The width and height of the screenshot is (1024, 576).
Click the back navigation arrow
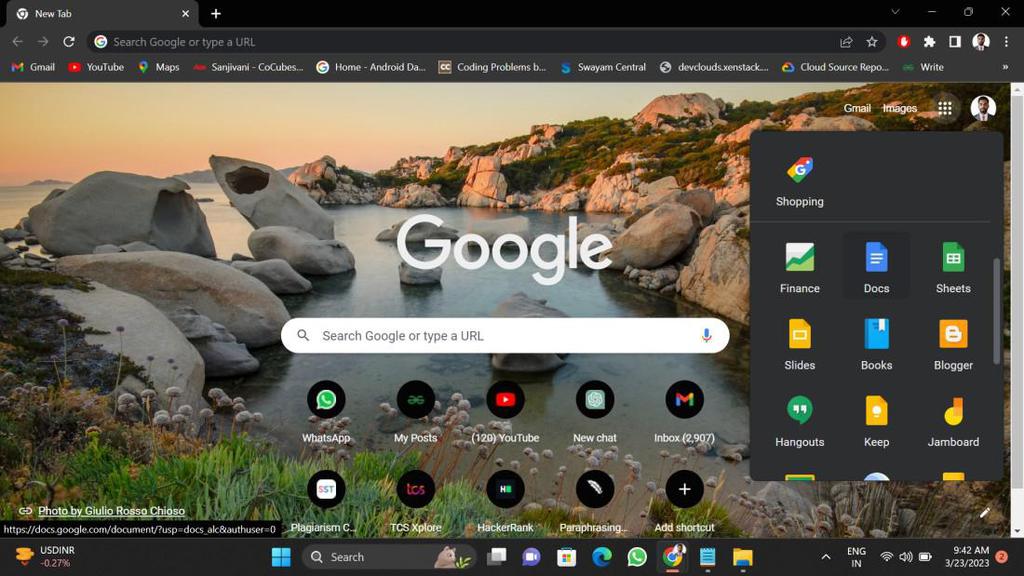(x=18, y=42)
